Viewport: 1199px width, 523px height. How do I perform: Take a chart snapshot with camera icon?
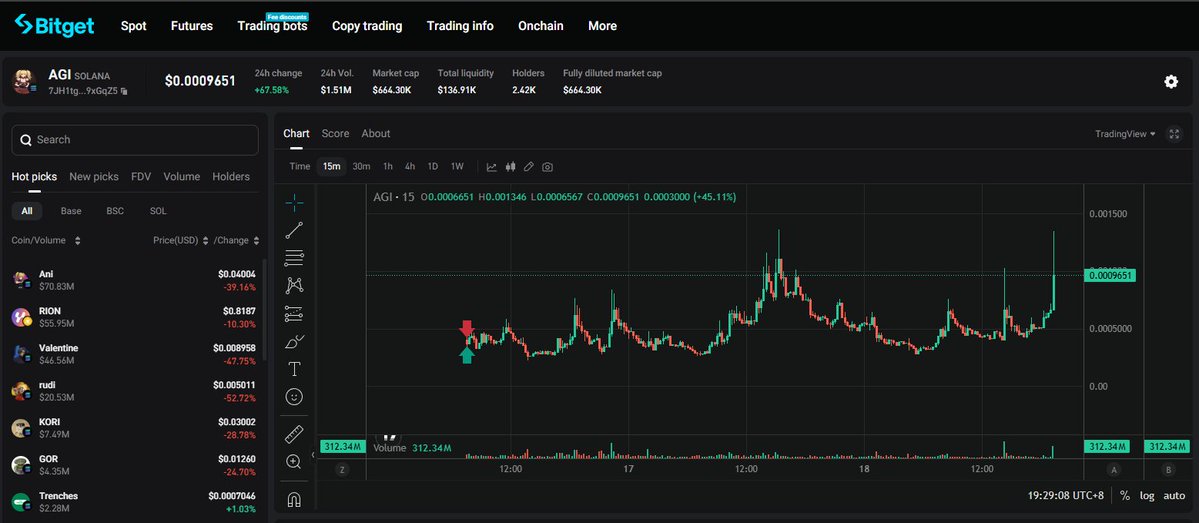point(548,167)
